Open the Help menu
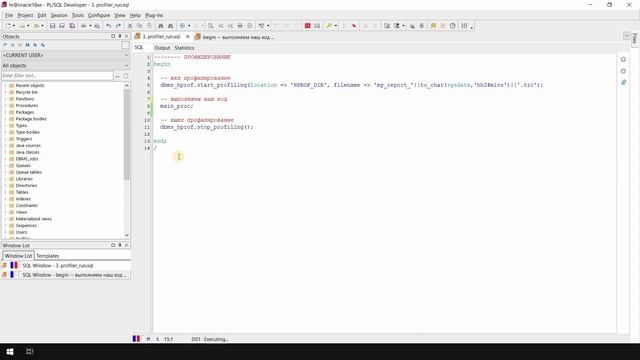 click(x=135, y=15)
